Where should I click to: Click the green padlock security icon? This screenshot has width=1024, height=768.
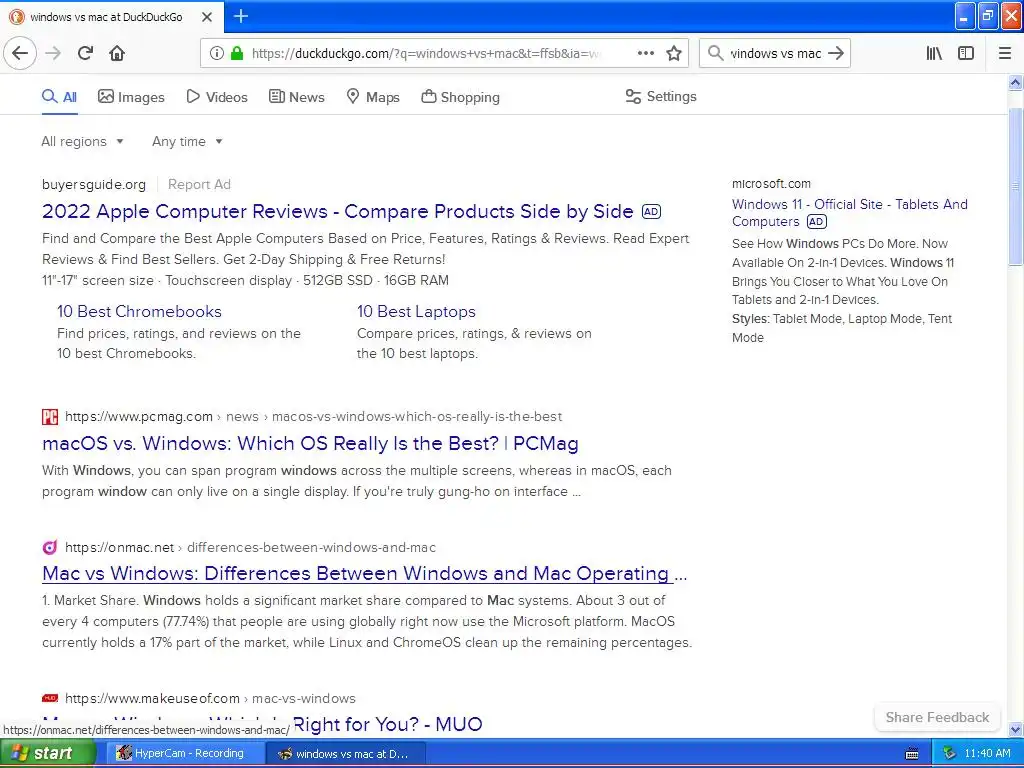pyautogui.click(x=237, y=53)
